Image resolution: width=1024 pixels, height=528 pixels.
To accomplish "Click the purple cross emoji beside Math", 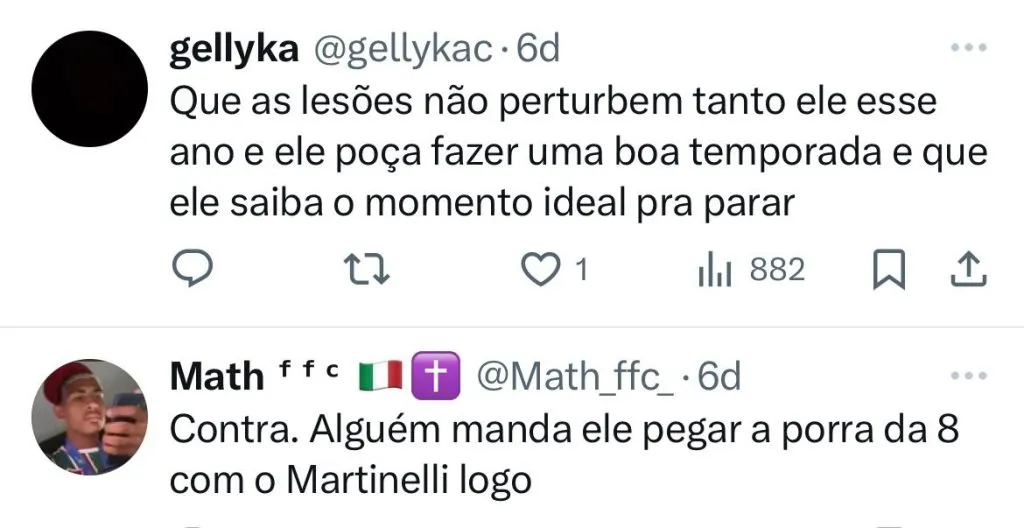I will click(435, 377).
